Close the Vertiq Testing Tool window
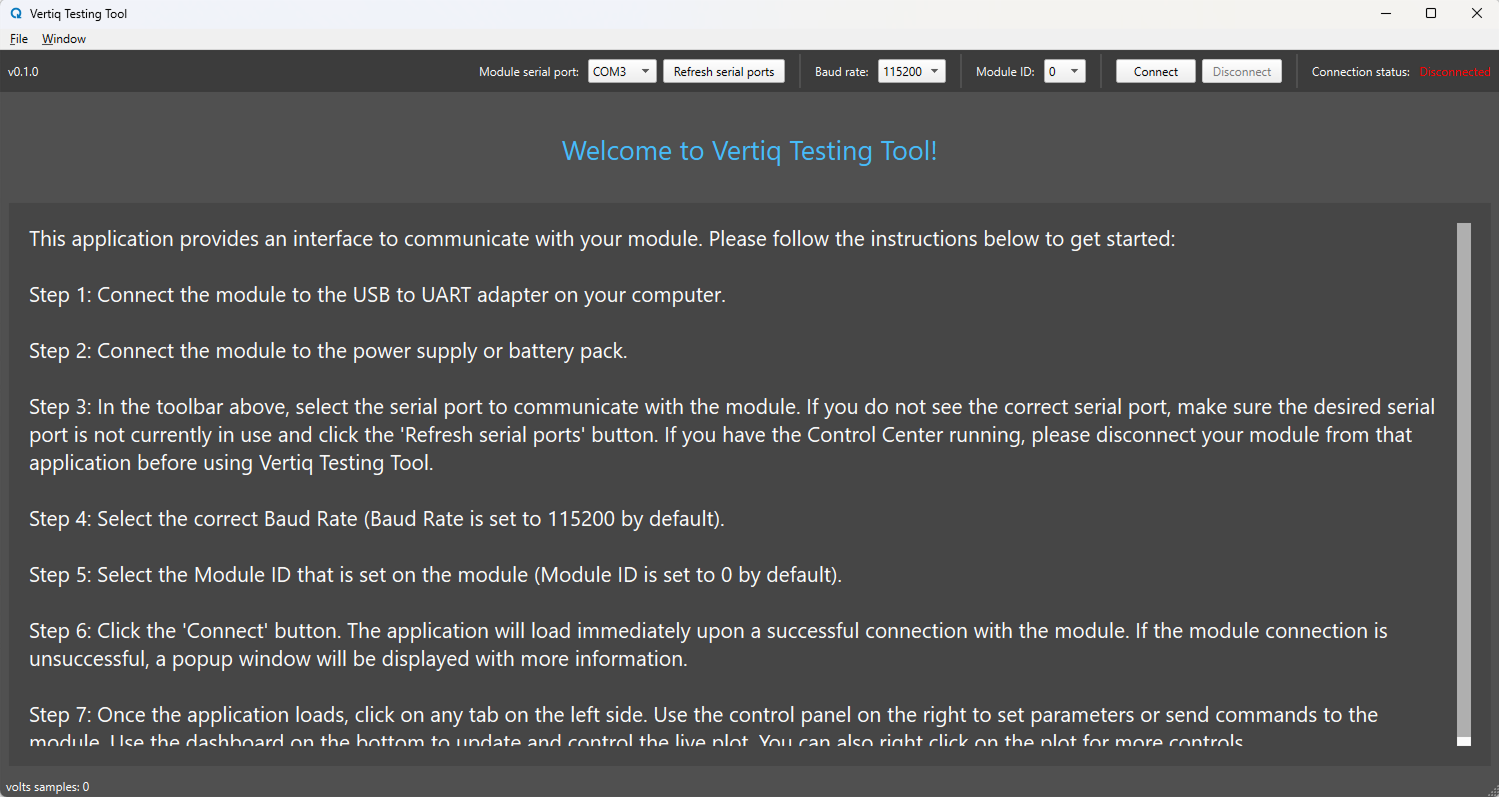The width and height of the screenshot is (1499, 797). (1477, 14)
